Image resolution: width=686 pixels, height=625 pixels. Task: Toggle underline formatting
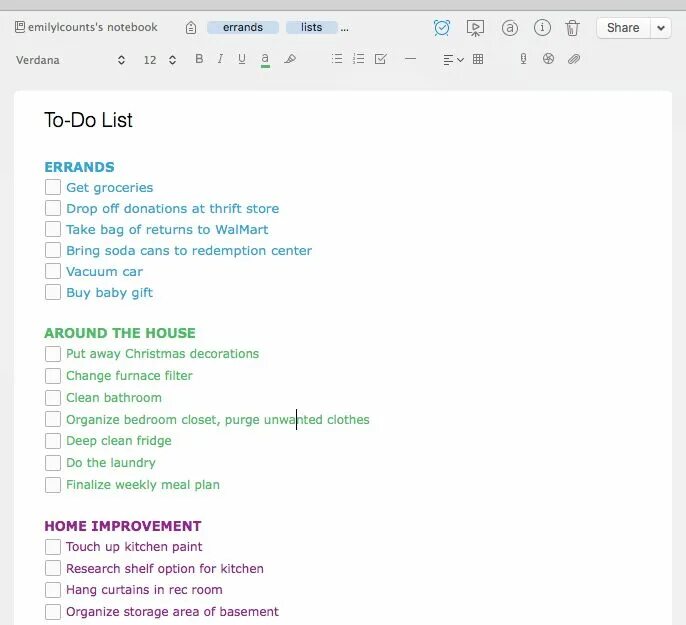click(x=242, y=59)
